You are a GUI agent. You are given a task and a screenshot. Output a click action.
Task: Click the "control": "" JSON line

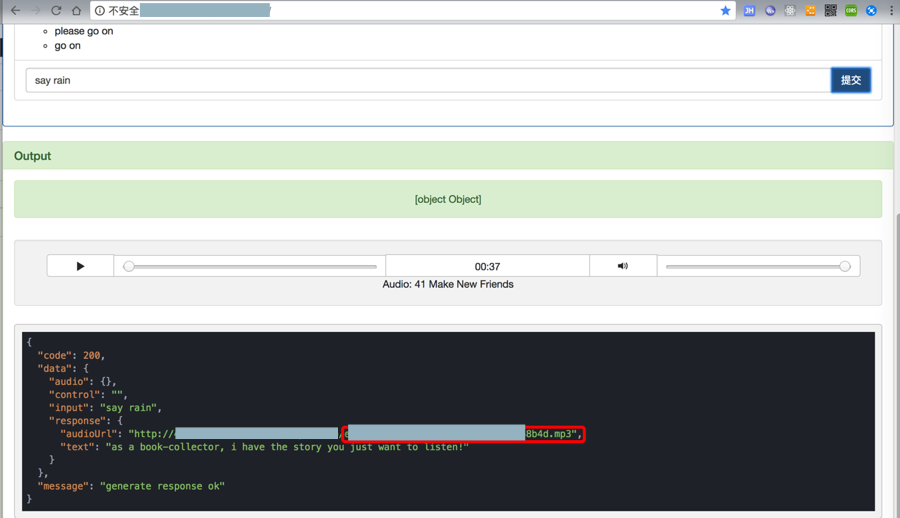[x=88, y=395]
